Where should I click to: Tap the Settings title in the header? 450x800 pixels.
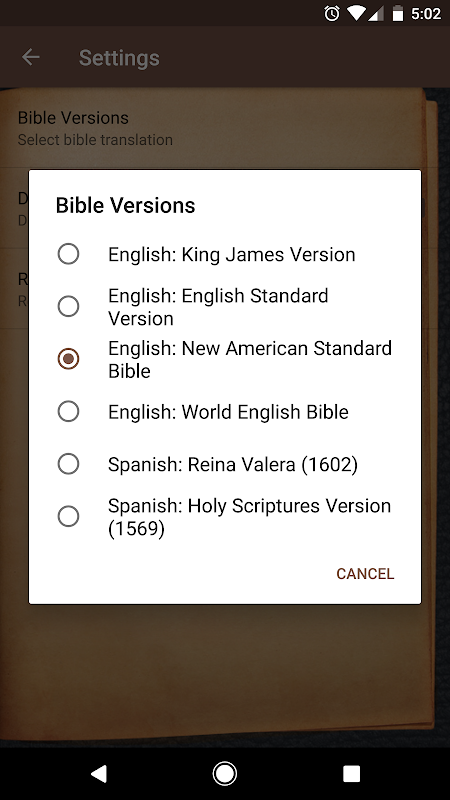tap(119, 58)
